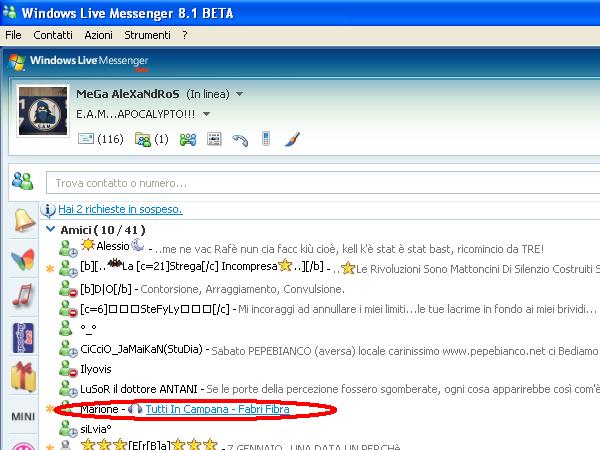The height and width of the screenshot is (450, 600).
Task: Open the email inbox icon (116)
Action: coord(100,139)
